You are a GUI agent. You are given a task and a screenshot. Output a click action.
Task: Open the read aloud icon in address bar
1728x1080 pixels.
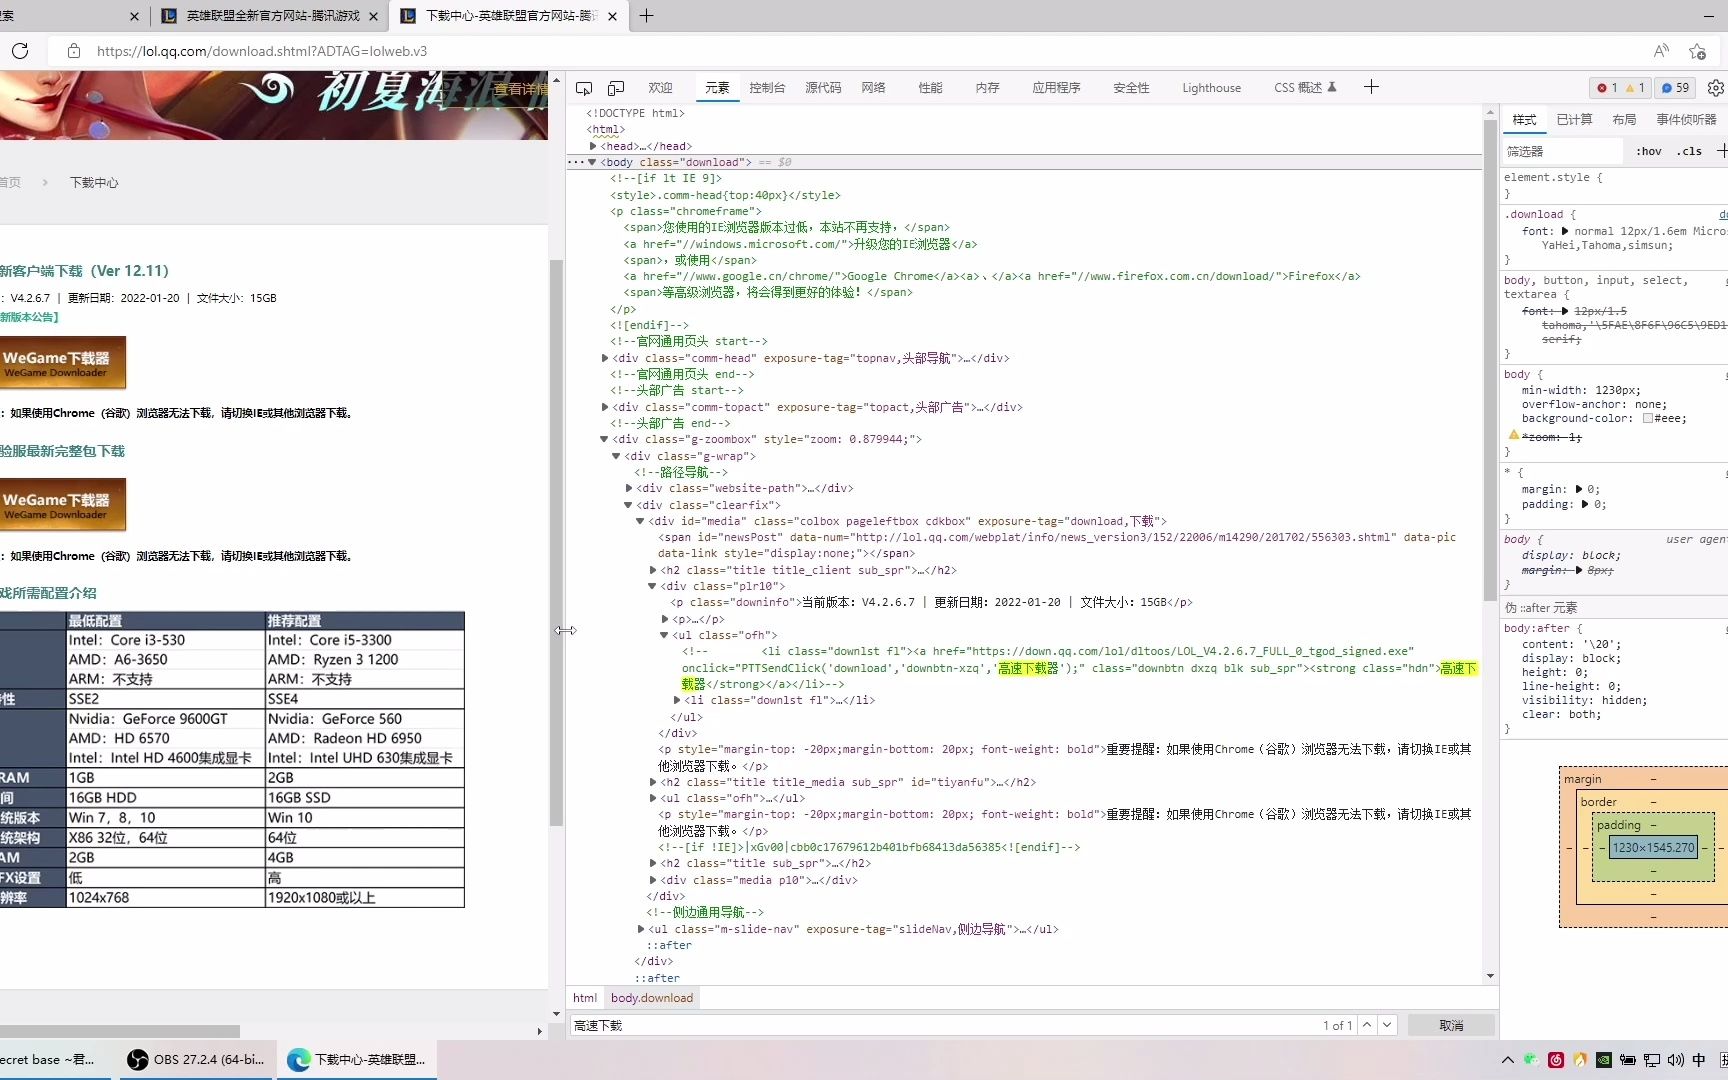tap(1661, 51)
